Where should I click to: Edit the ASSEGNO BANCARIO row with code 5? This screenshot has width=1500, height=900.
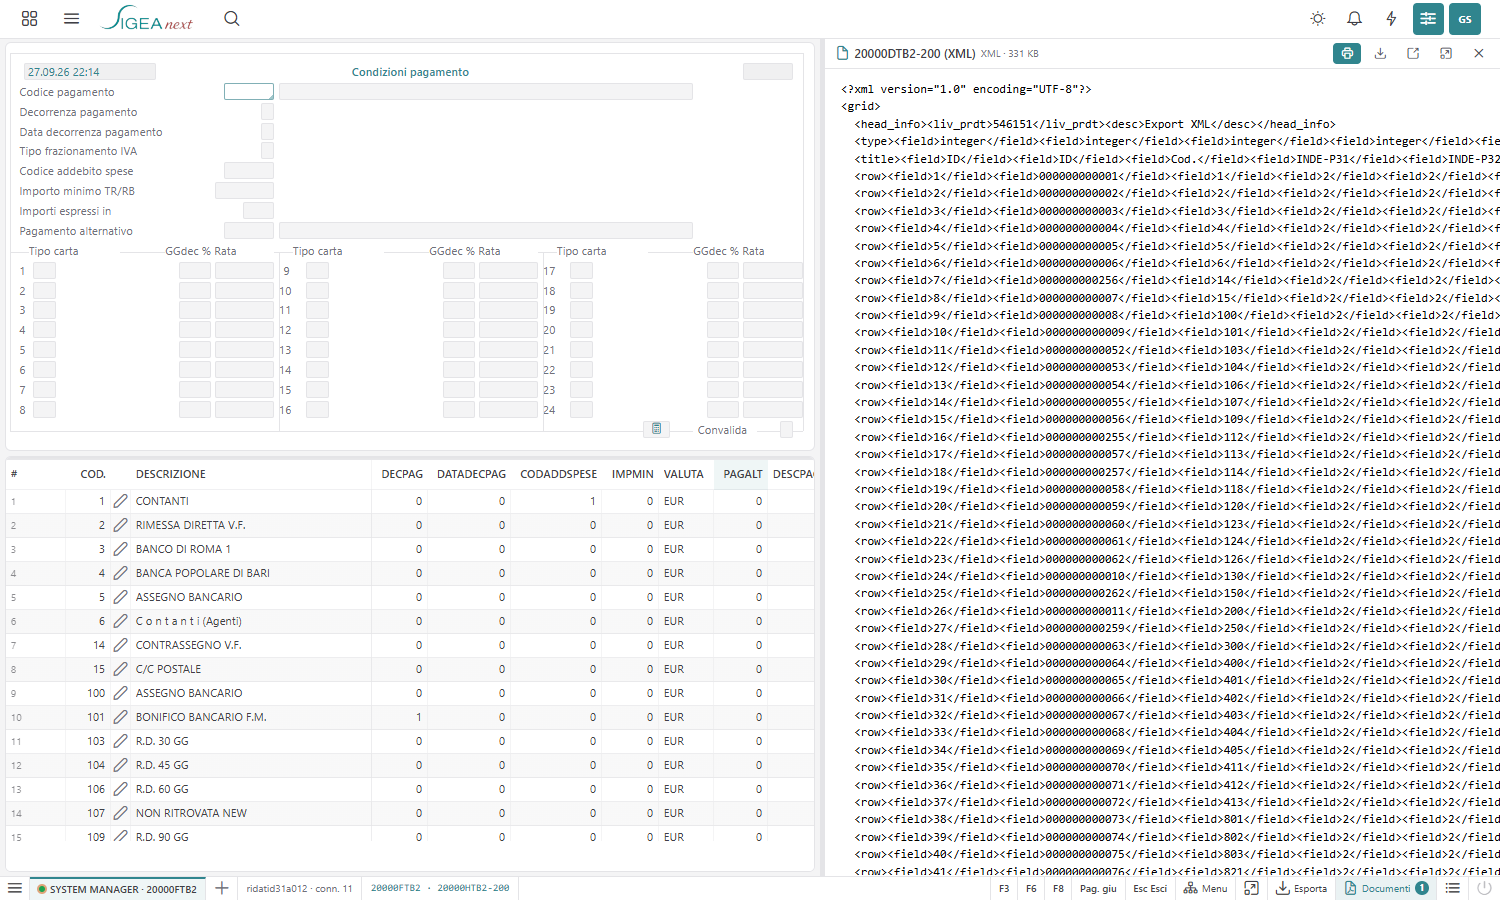pos(120,596)
